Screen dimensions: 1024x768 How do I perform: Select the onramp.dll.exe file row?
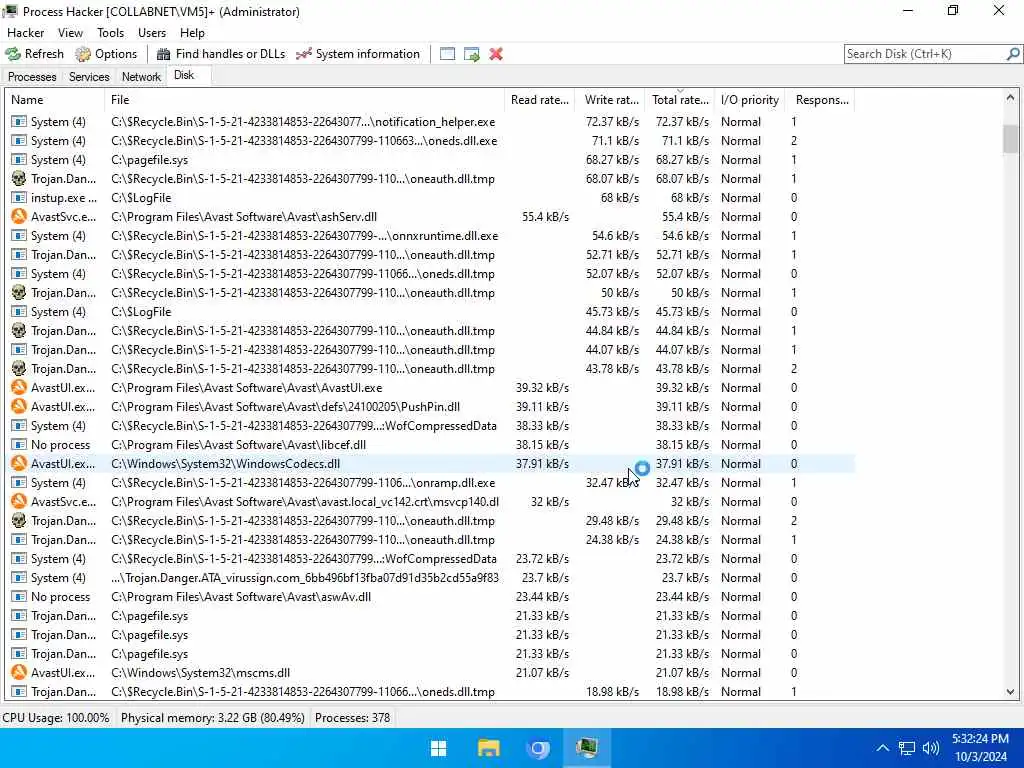430,483
